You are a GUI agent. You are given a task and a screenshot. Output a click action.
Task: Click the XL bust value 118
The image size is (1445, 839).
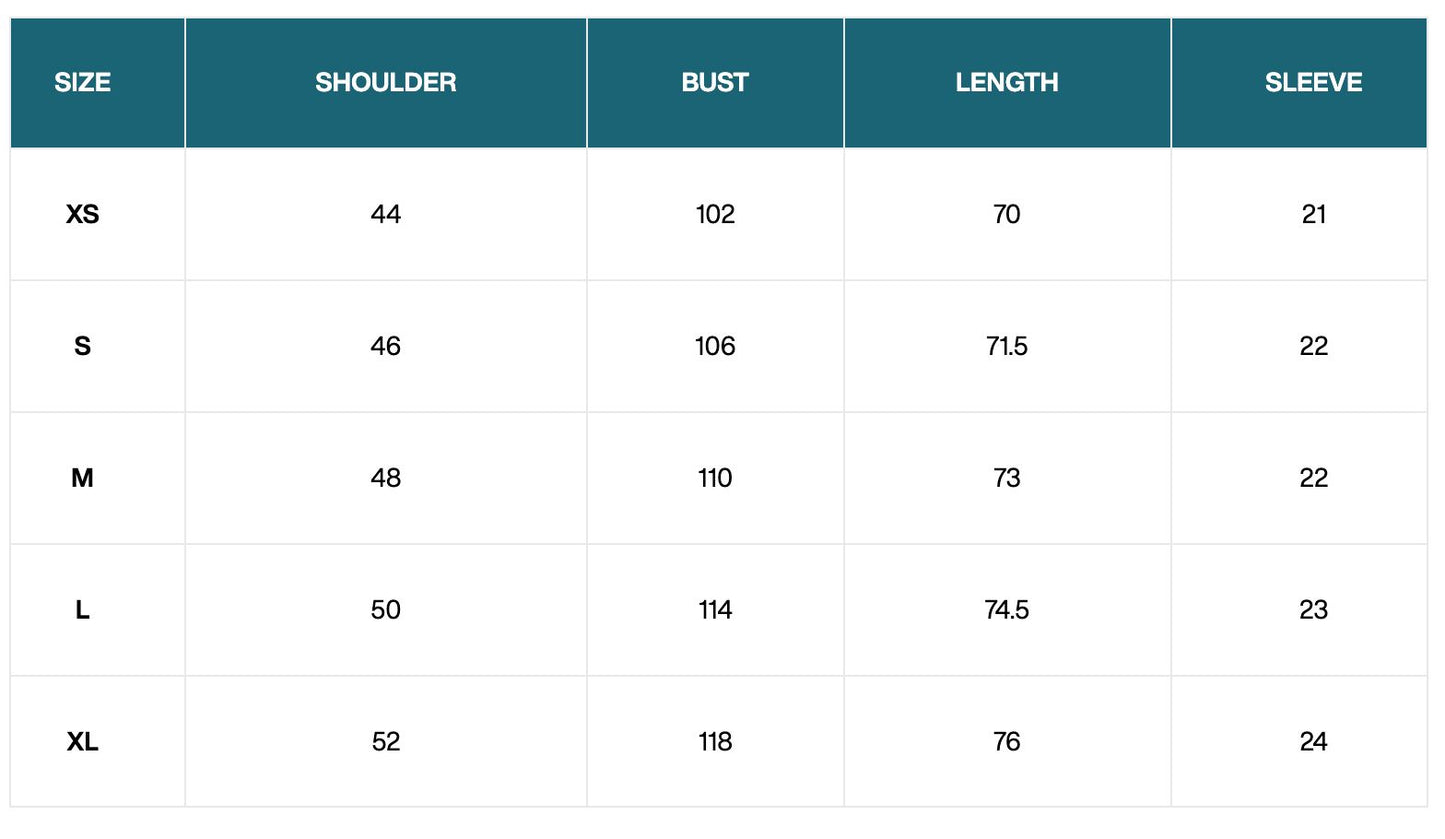(714, 742)
